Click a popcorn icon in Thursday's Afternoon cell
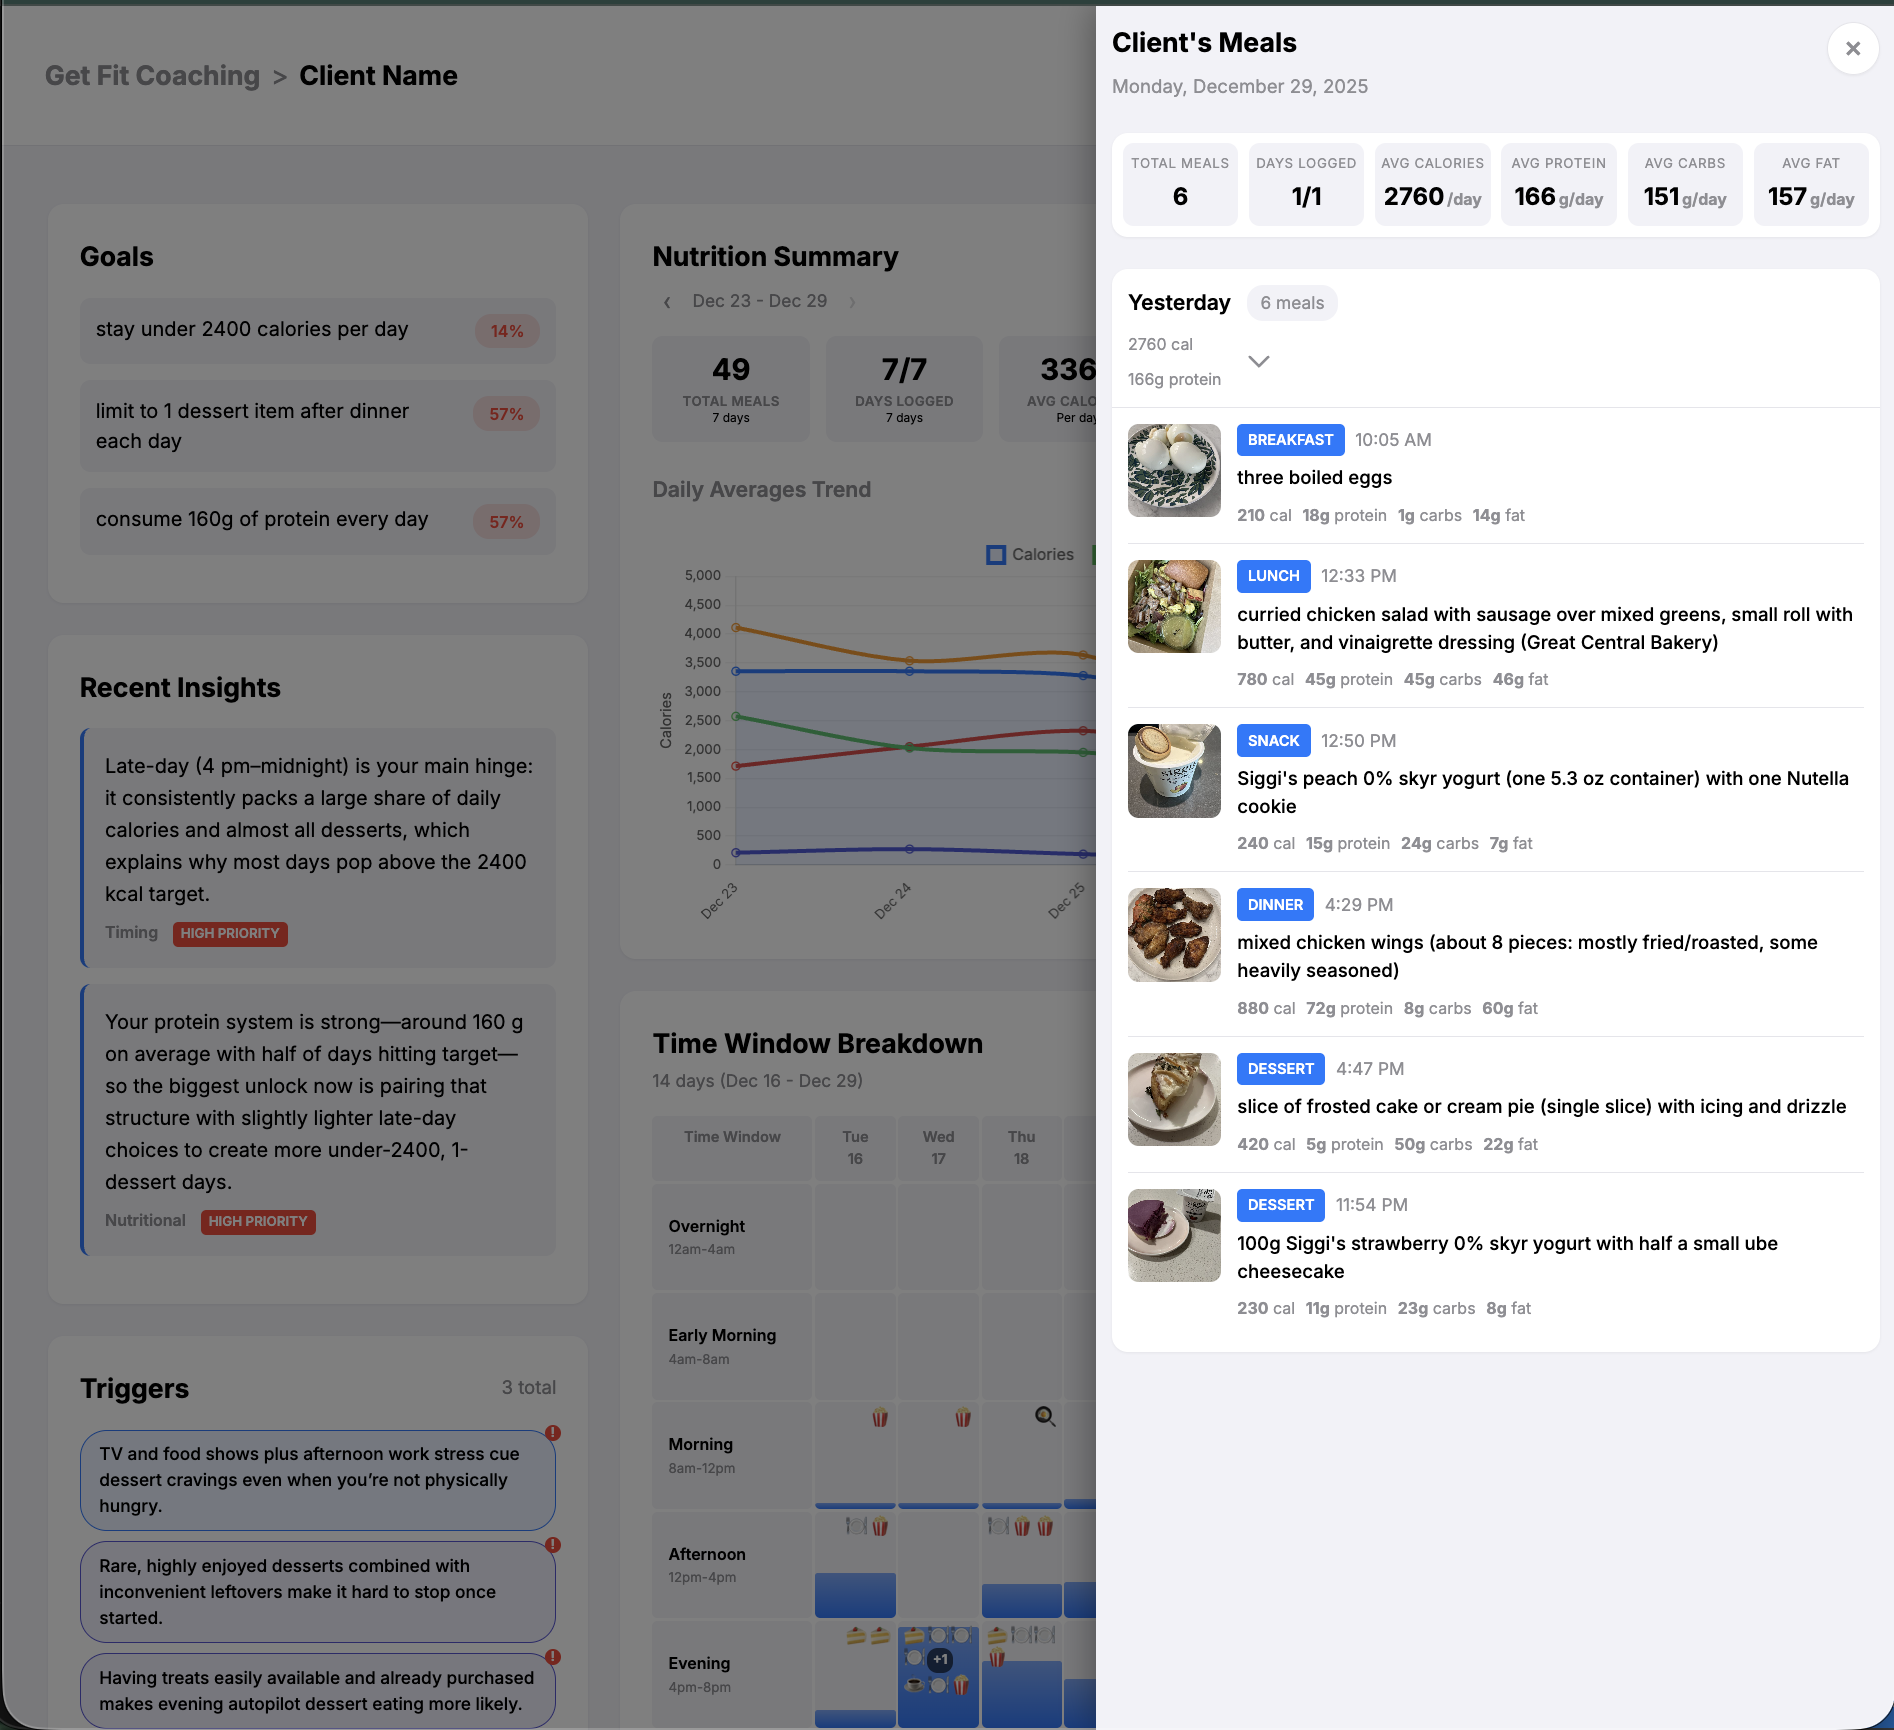 point(1023,1527)
